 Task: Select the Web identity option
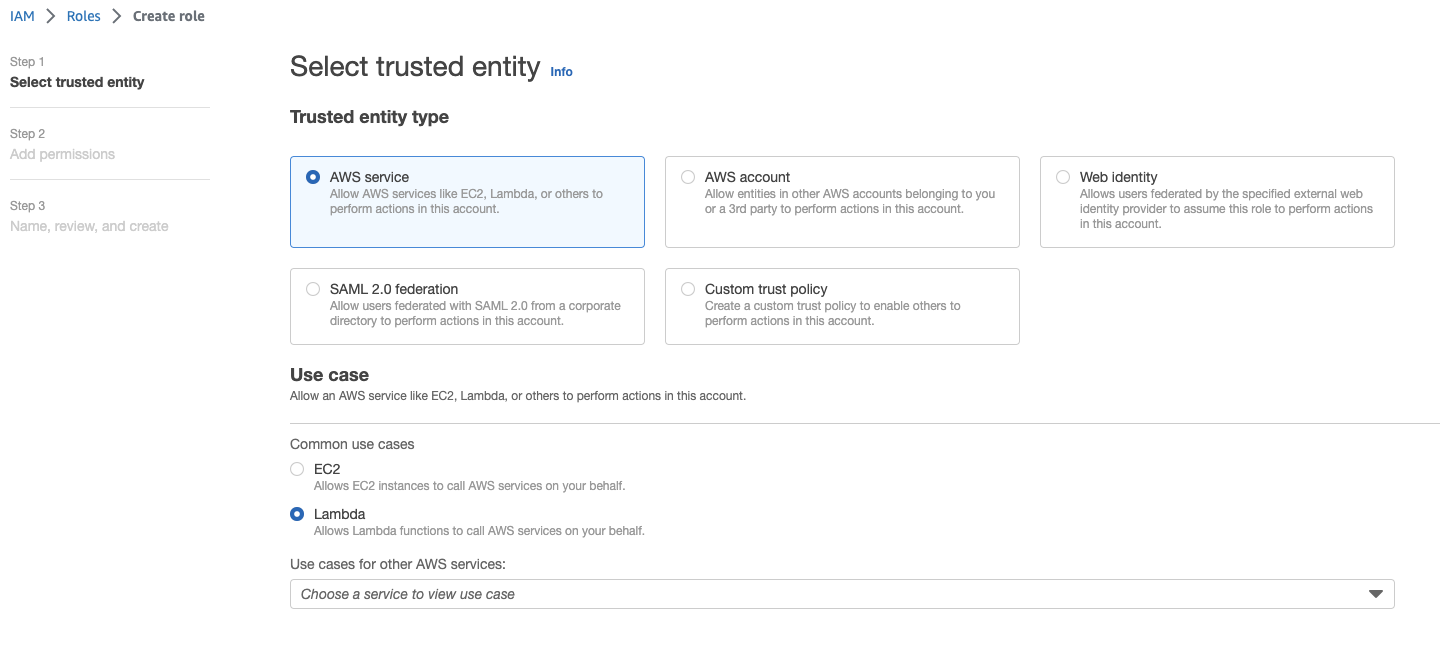tap(1063, 177)
